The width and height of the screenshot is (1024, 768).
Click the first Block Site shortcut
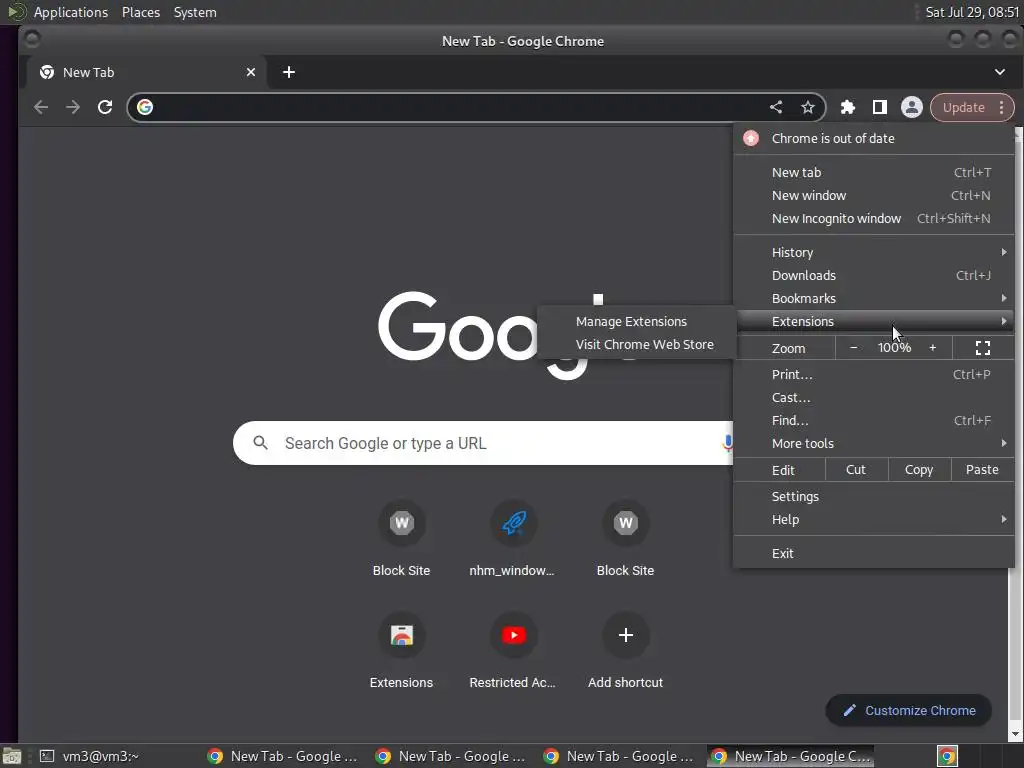402,523
